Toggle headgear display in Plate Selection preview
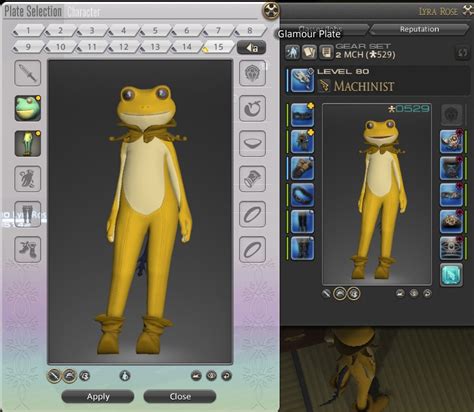The height and width of the screenshot is (412, 474). [70, 376]
